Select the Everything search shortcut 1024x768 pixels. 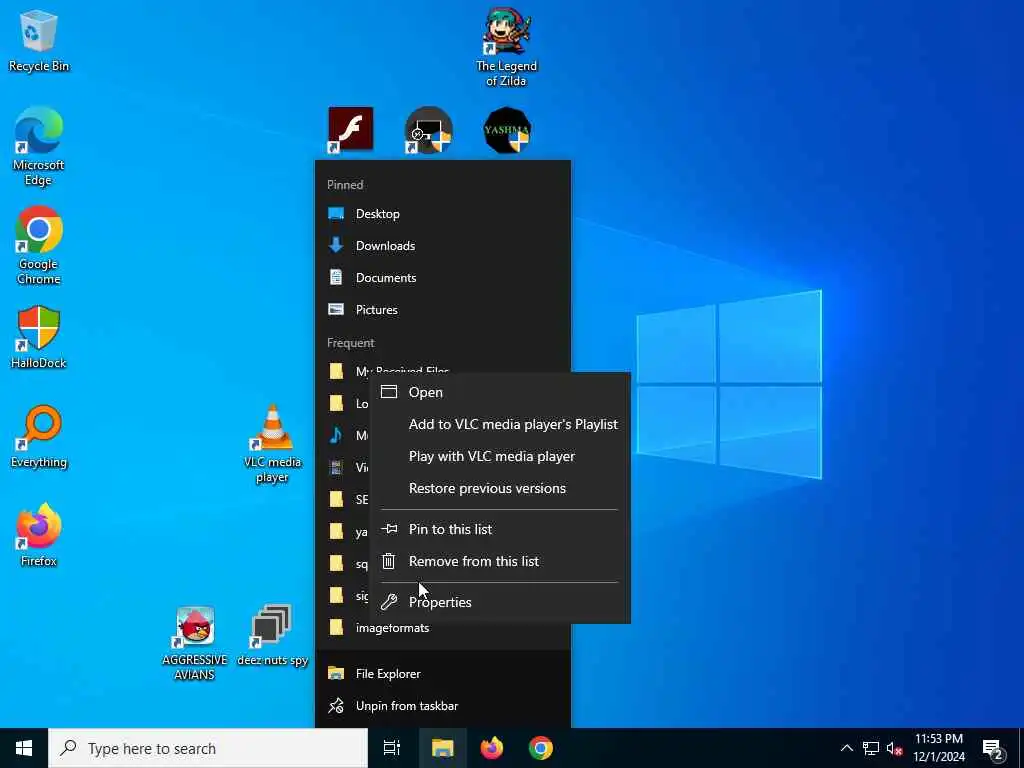(x=39, y=436)
